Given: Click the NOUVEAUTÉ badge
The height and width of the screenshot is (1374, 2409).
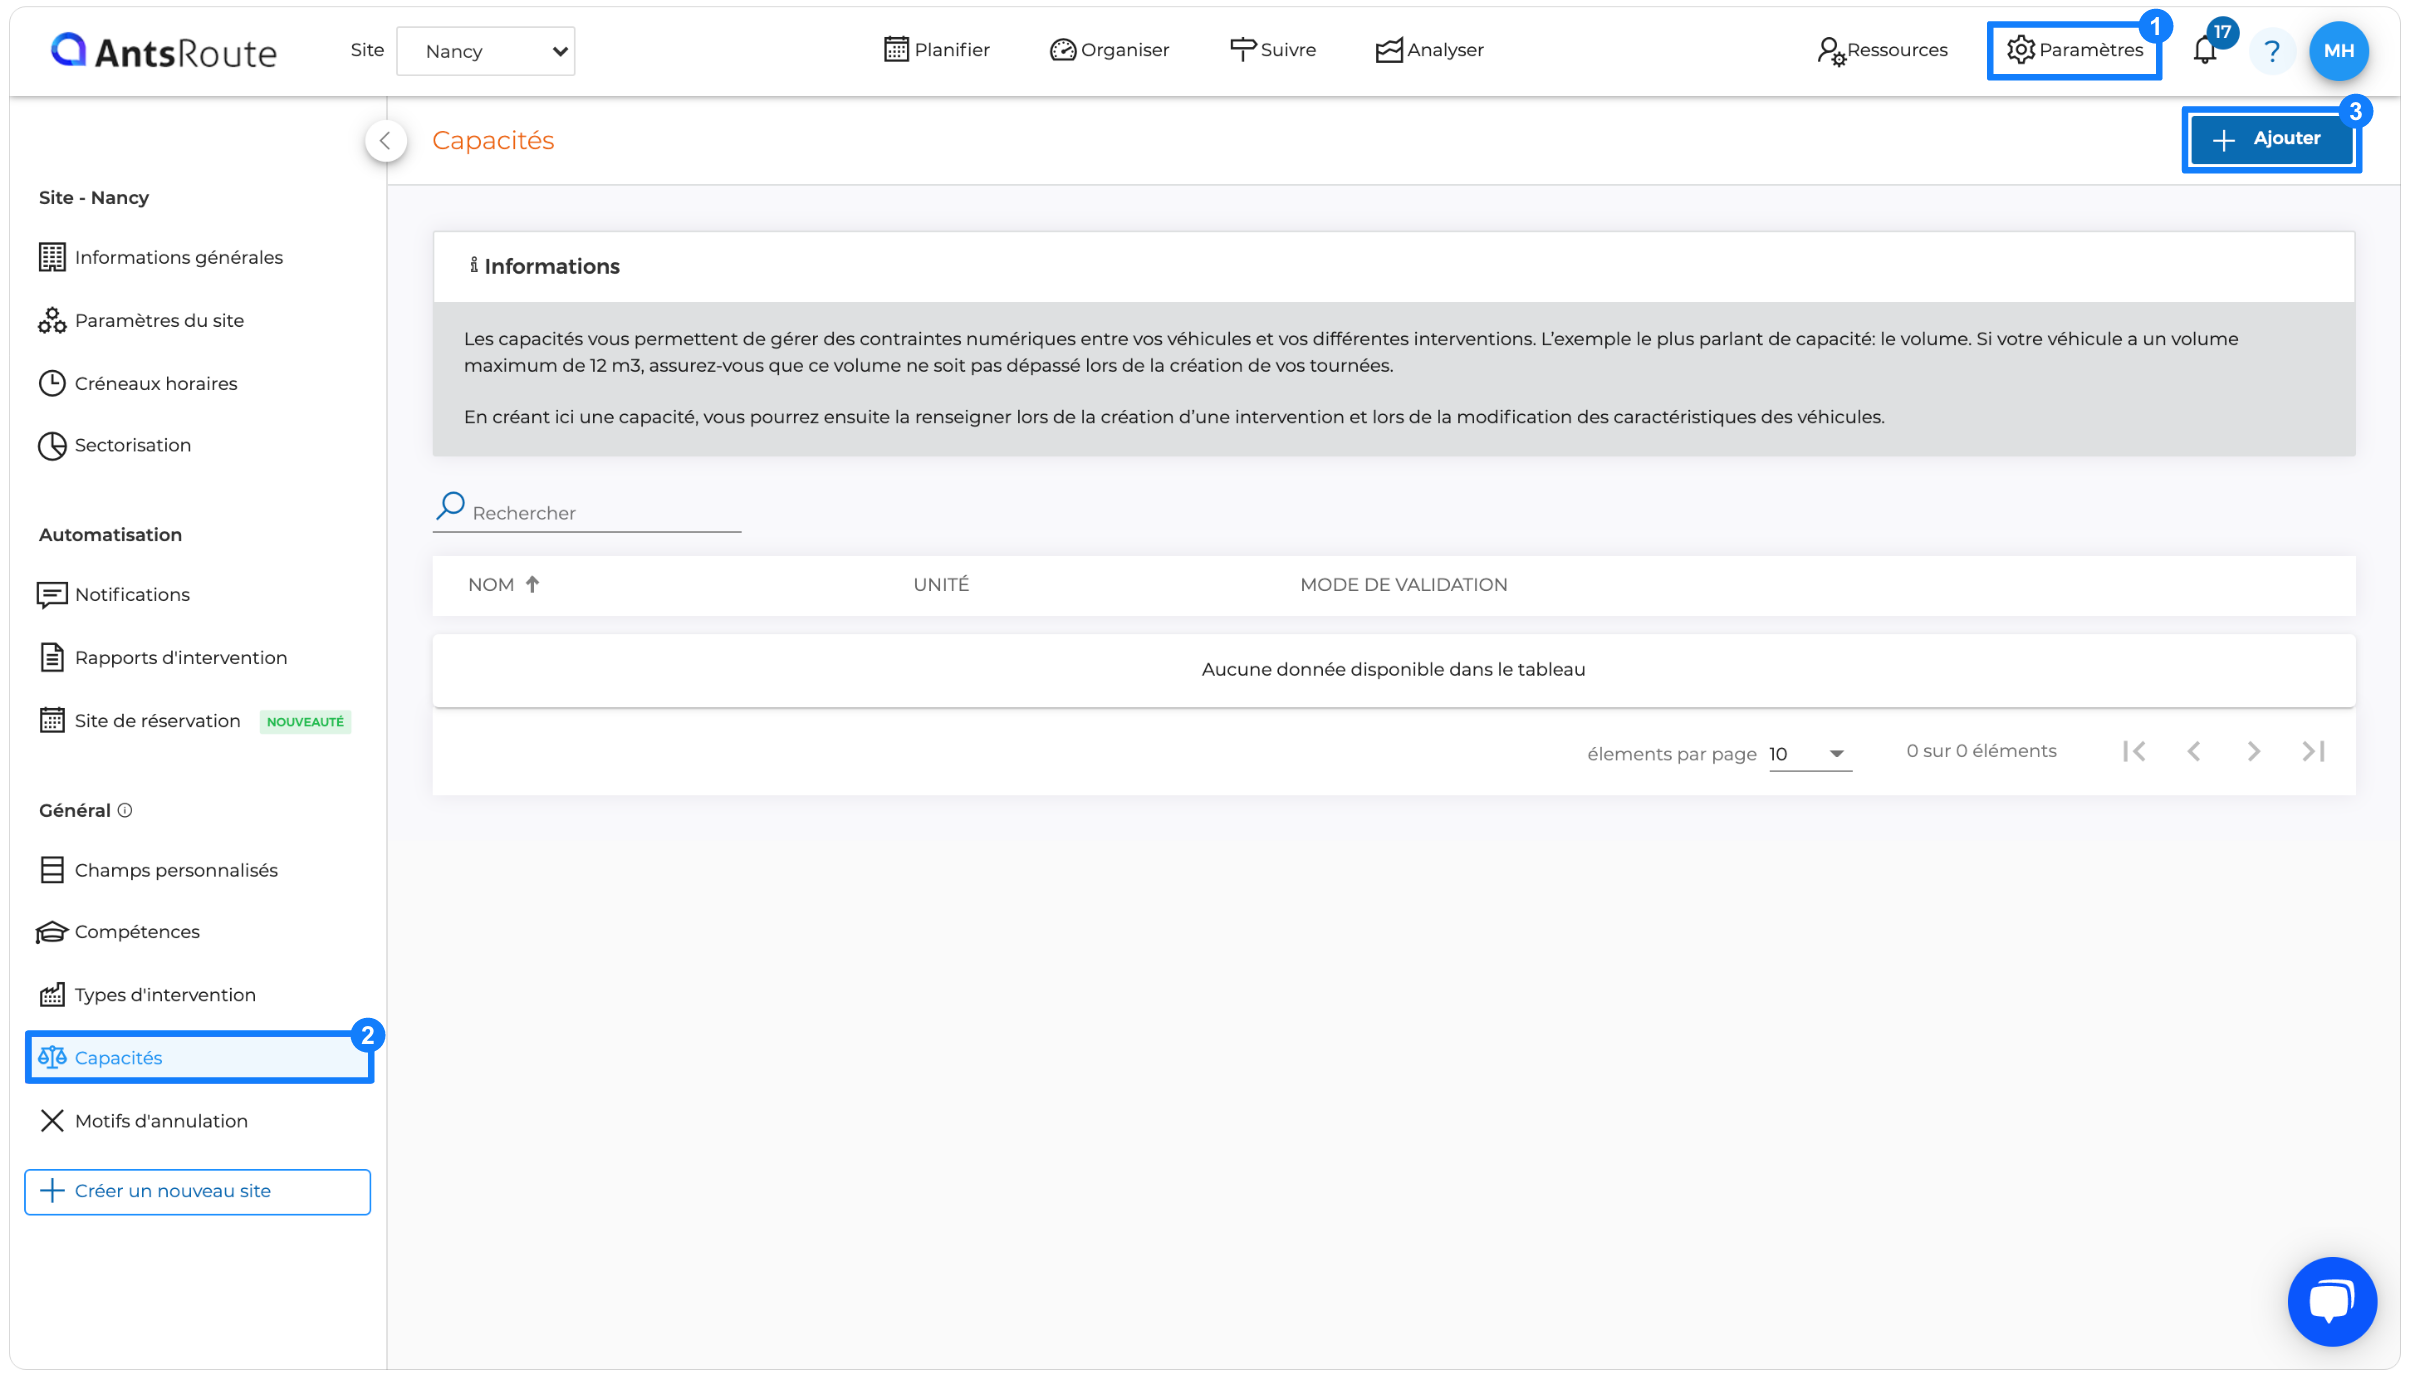Looking at the screenshot, I should pos(305,721).
